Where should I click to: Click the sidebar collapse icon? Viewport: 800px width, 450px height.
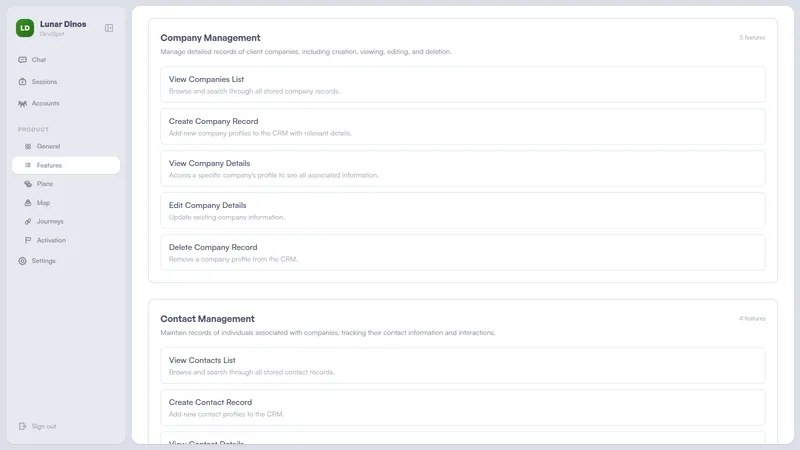[109, 28]
